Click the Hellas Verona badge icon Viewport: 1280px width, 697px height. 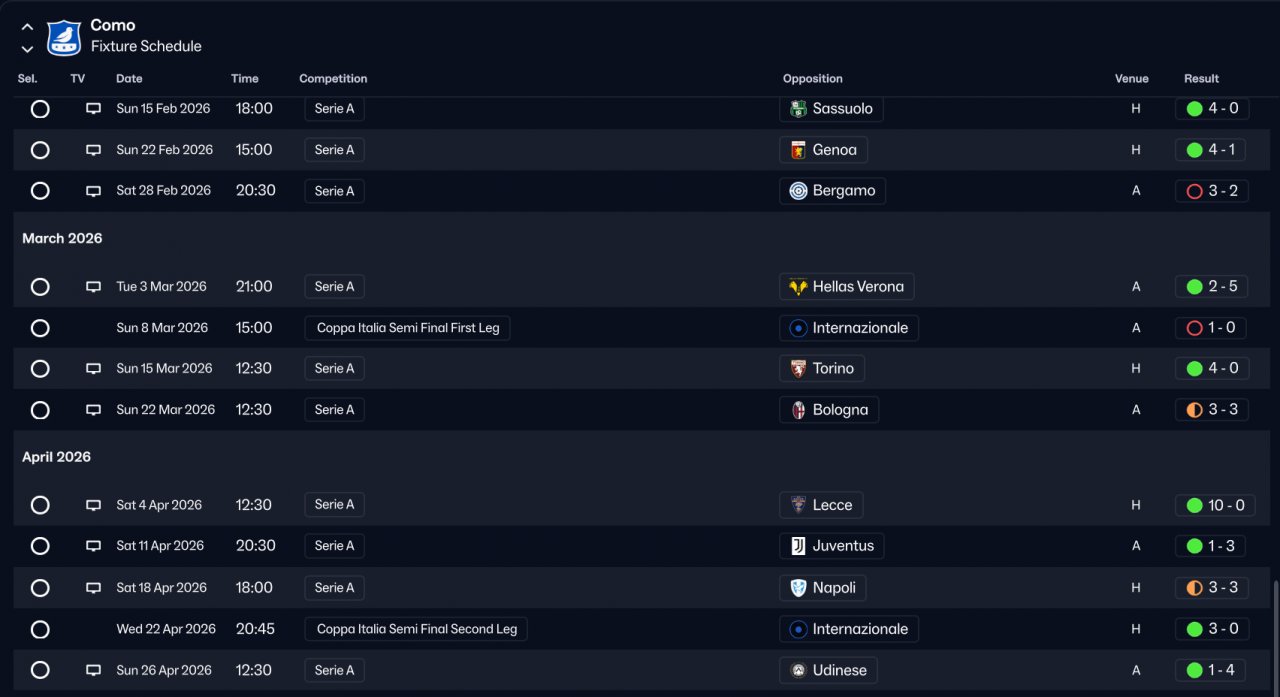click(x=798, y=287)
